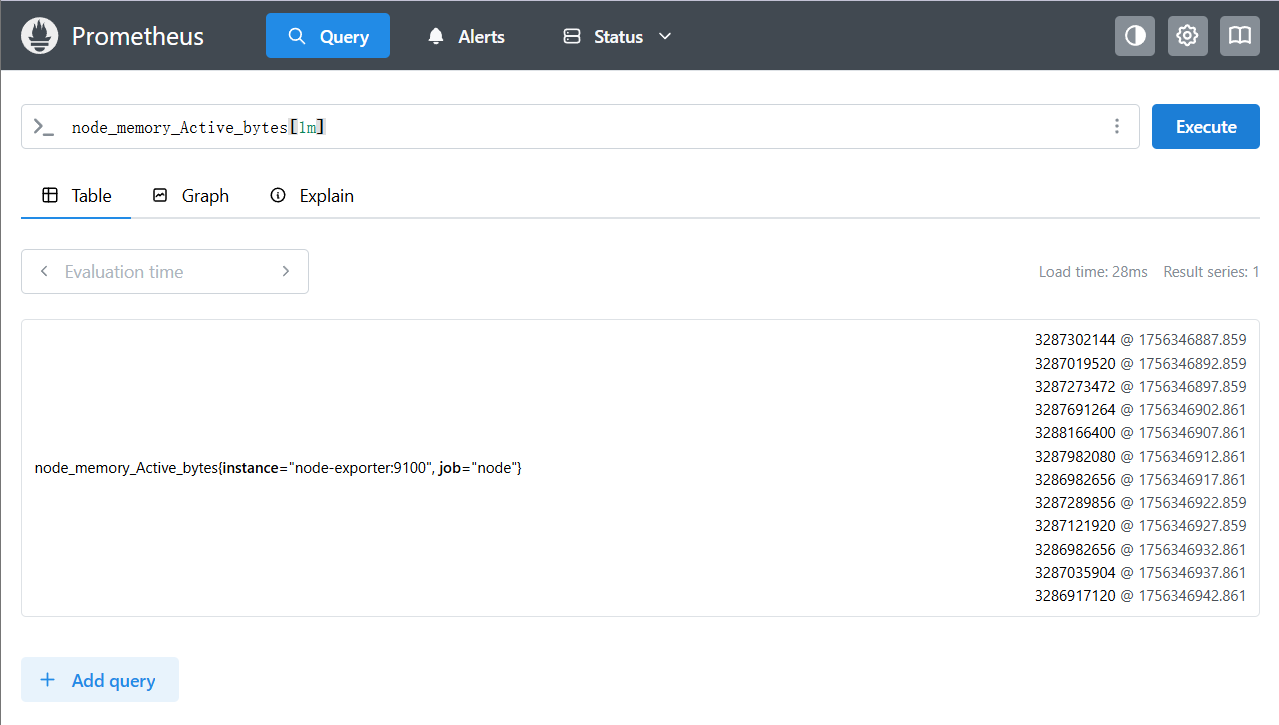Click the Result series: 1 text
Screen dimensions: 1279x725
coord(1211,272)
